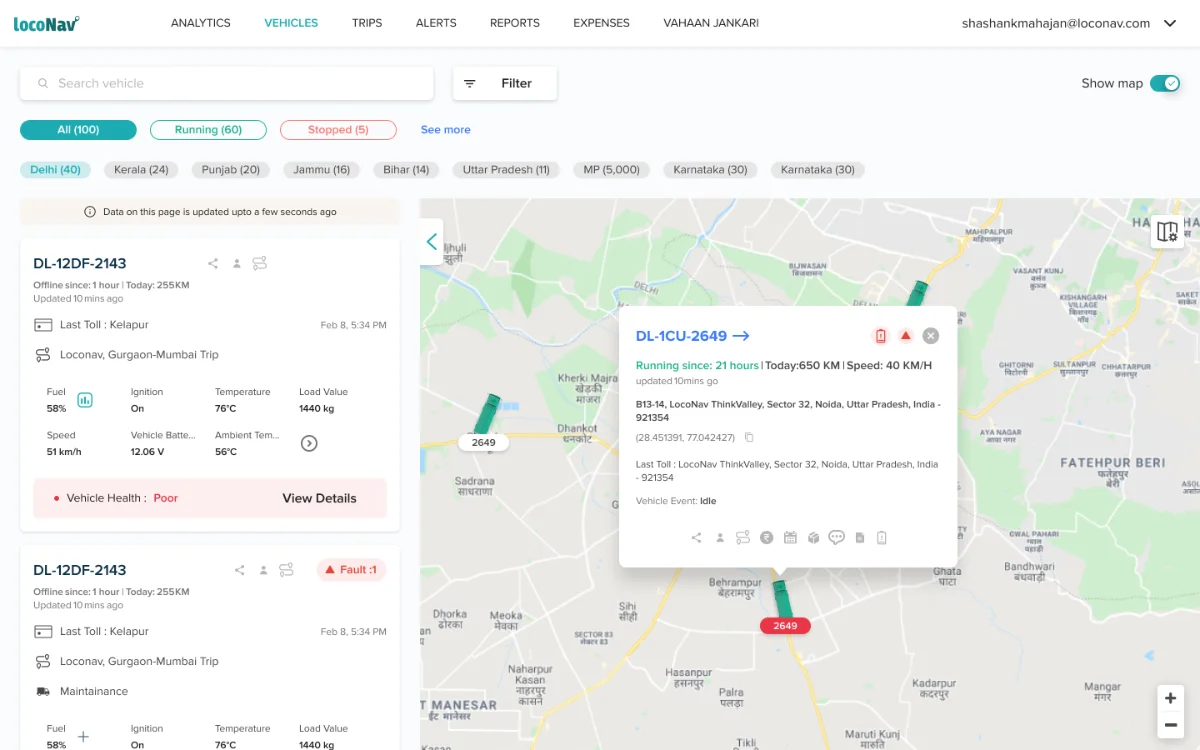Click driver icon beside Fault :1 badge card
Viewport: 1200px width, 750px height.
click(264, 570)
